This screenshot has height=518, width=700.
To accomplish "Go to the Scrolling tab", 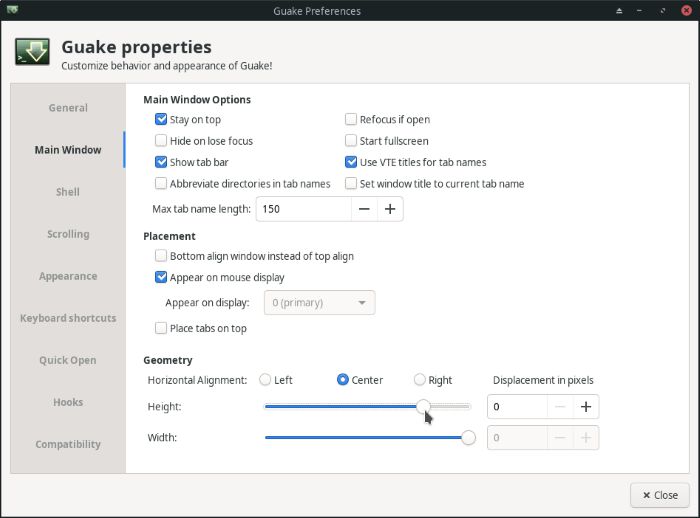I will coord(68,234).
